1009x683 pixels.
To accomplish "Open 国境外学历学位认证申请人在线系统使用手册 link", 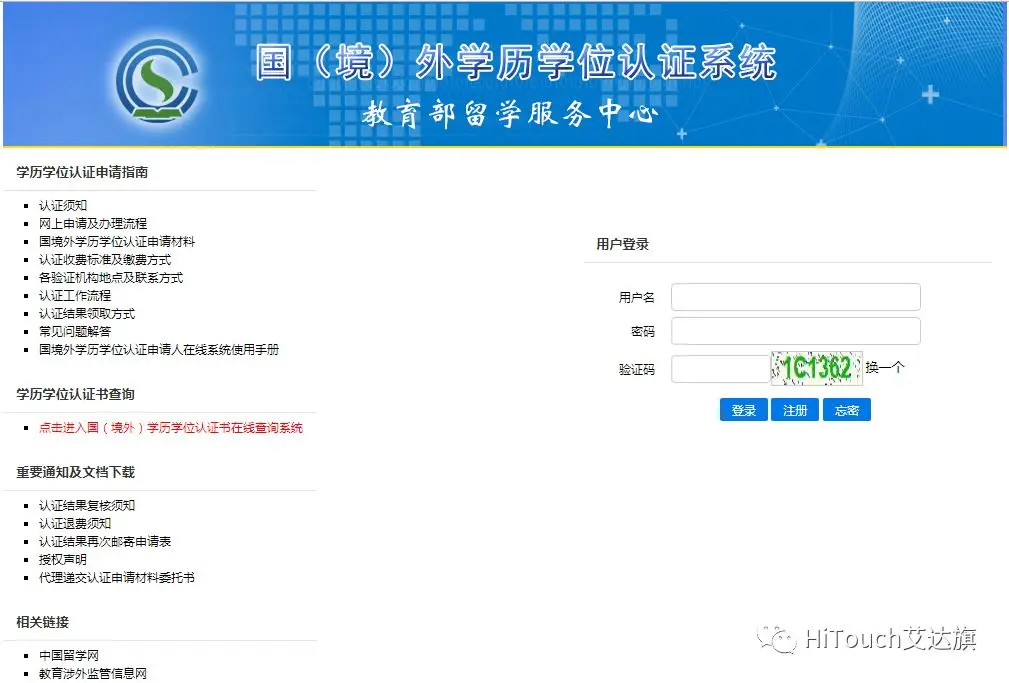I will pos(159,350).
